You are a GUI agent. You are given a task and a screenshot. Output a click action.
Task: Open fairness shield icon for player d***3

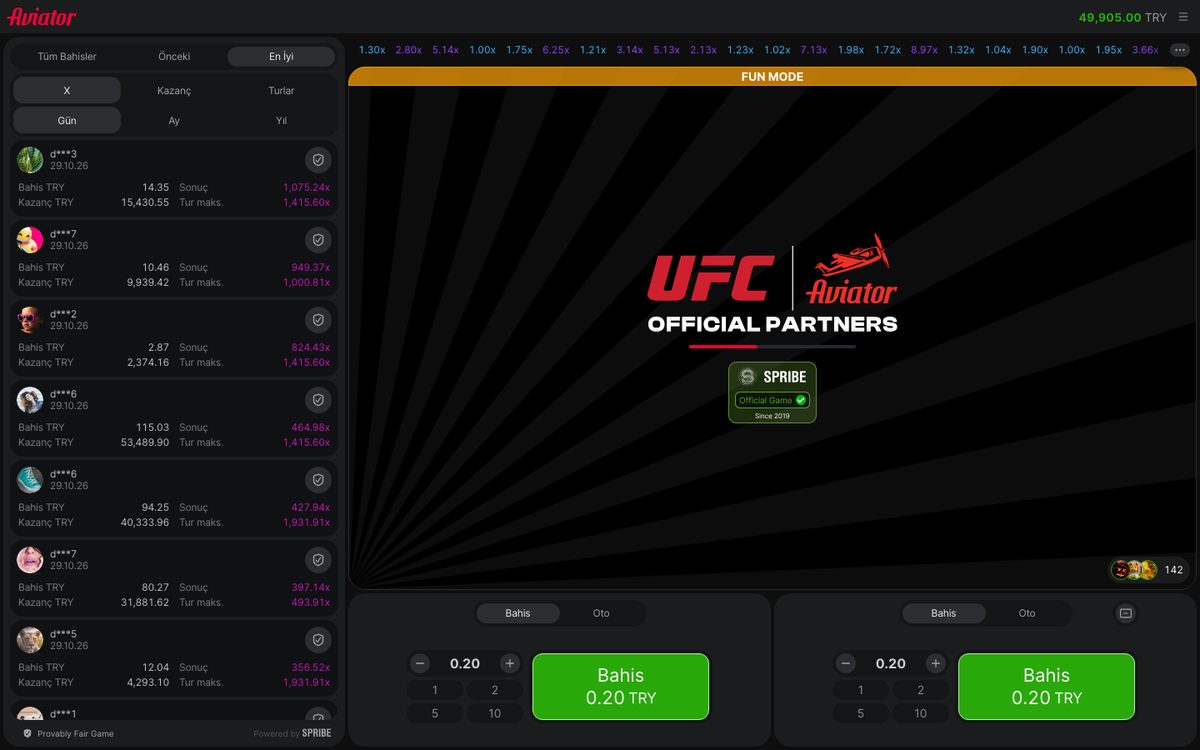pyautogui.click(x=318, y=160)
